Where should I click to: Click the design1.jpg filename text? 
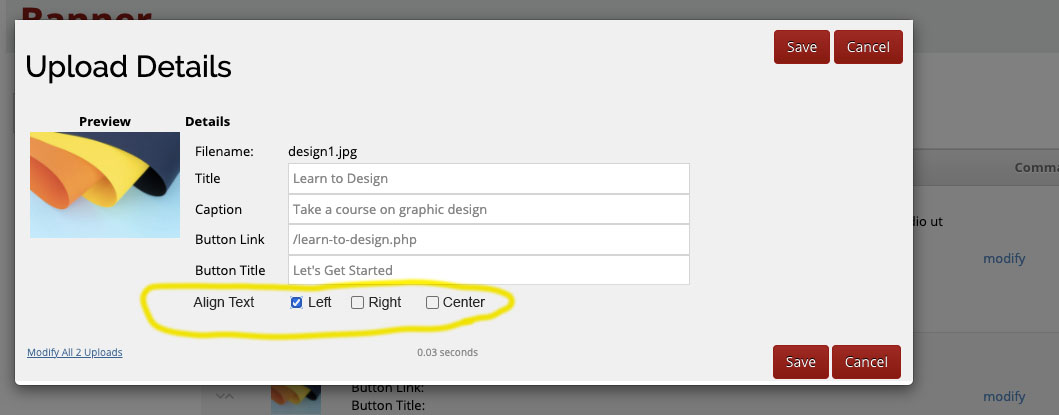[x=322, y=152]
